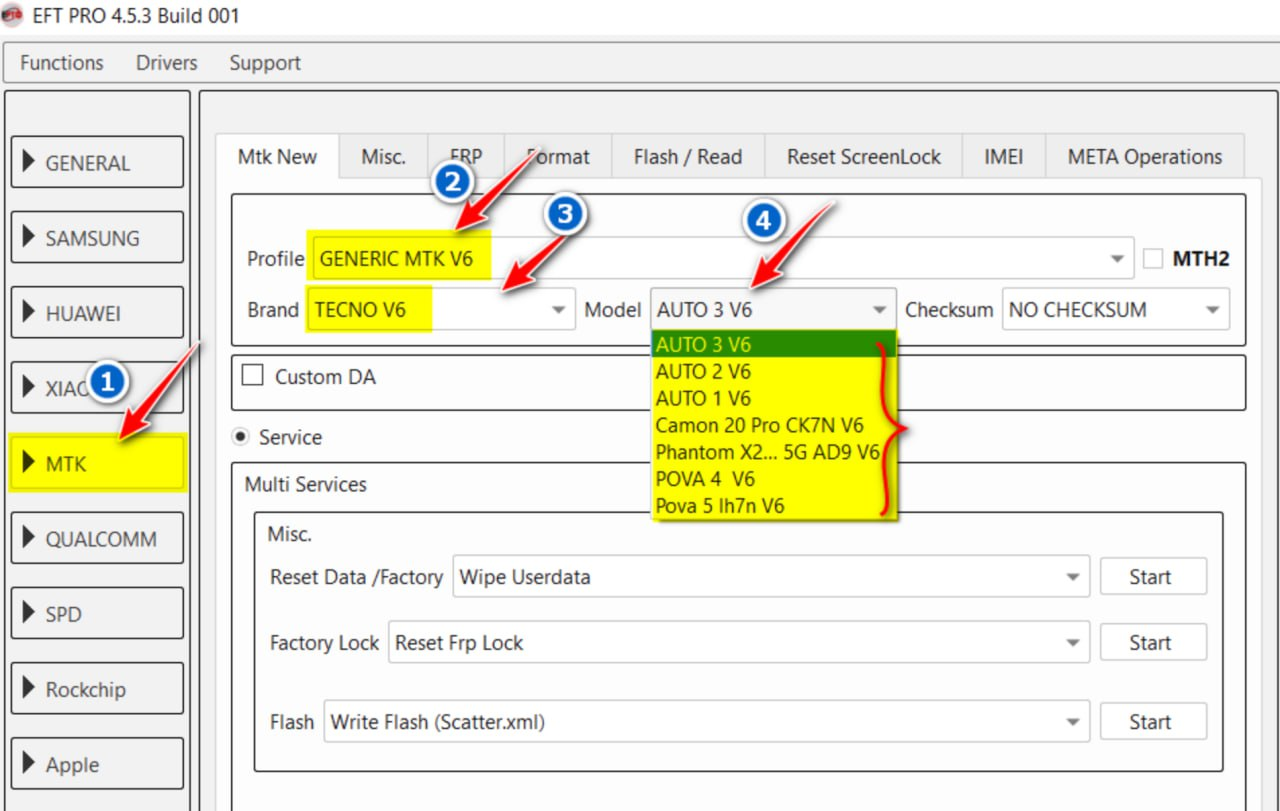Open the HUAWEI sidebar category

click(x=97, y=312)
